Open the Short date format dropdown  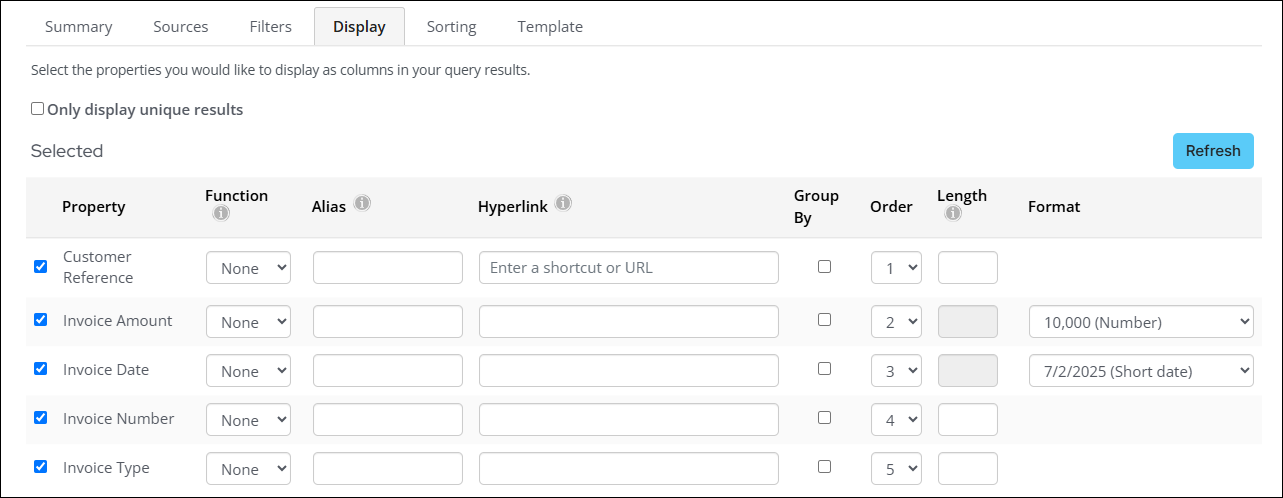tap(1141, 371)
